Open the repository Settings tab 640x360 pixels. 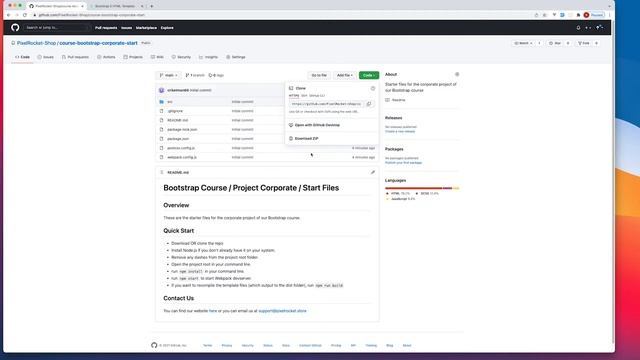(236, 57)
